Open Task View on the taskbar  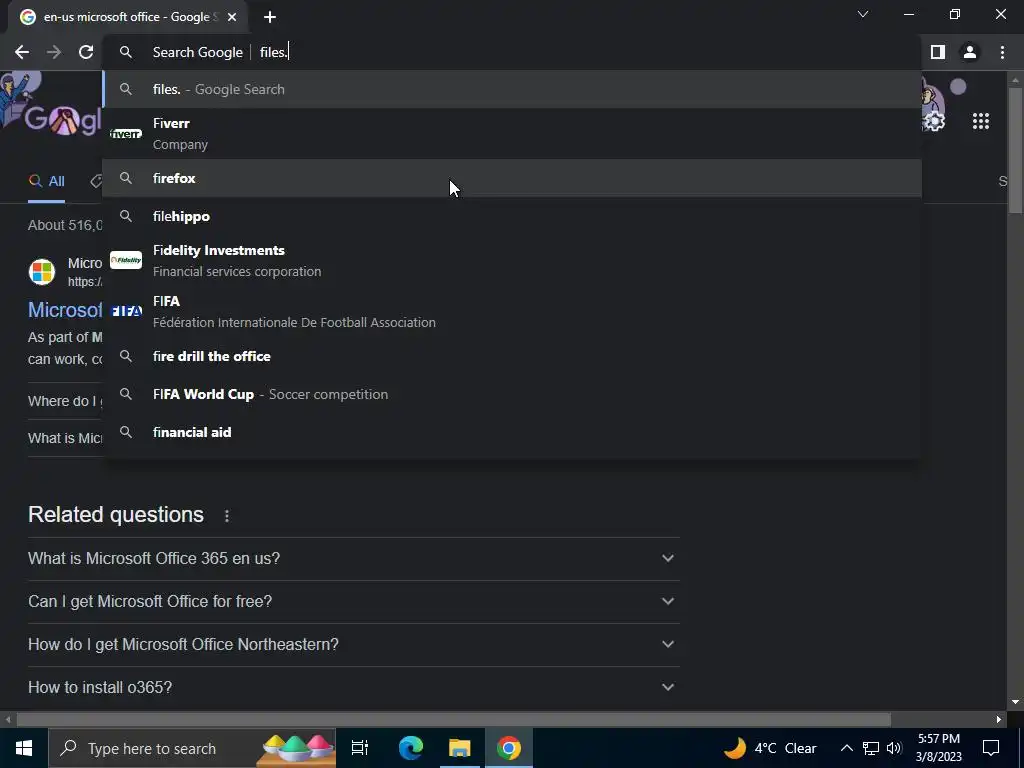click(x=360, y=748)
